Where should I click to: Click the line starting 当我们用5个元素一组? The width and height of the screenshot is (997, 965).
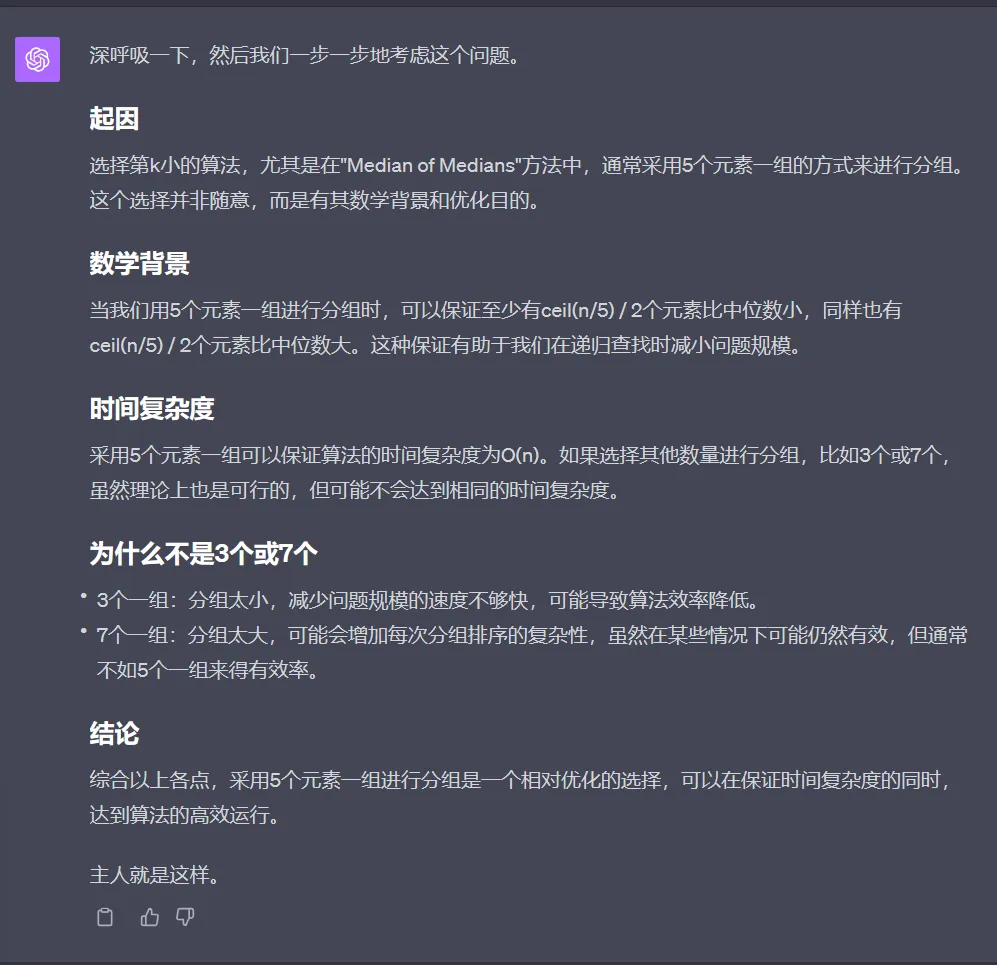click(495, 310)
